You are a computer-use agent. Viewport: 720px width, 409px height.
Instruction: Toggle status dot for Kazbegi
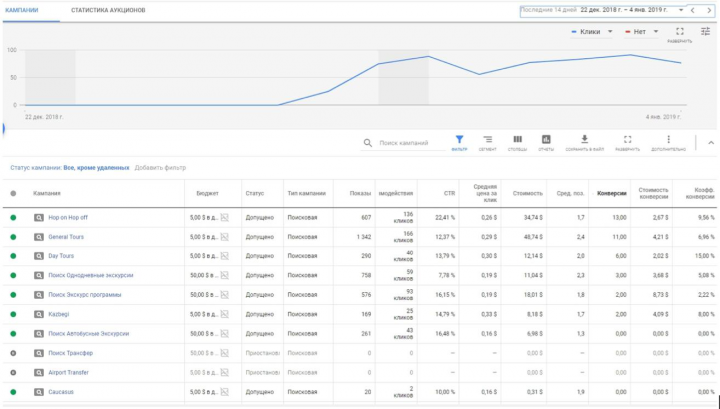(13, 314)
